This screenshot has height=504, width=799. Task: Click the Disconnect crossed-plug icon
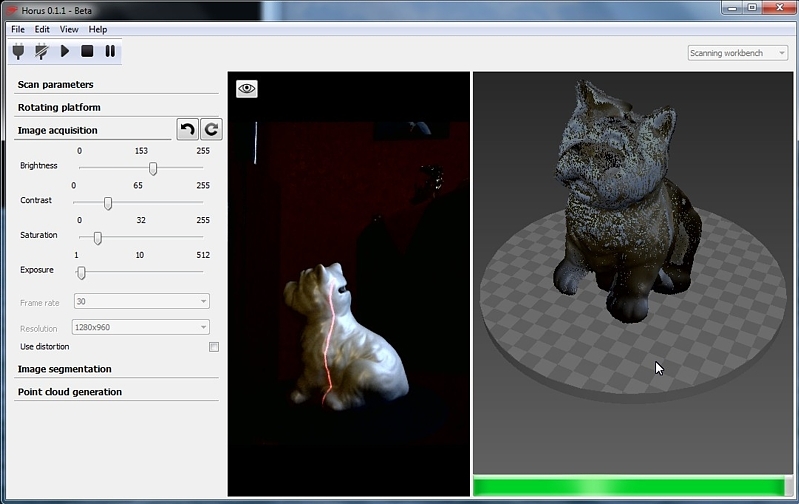pos(42,51)
